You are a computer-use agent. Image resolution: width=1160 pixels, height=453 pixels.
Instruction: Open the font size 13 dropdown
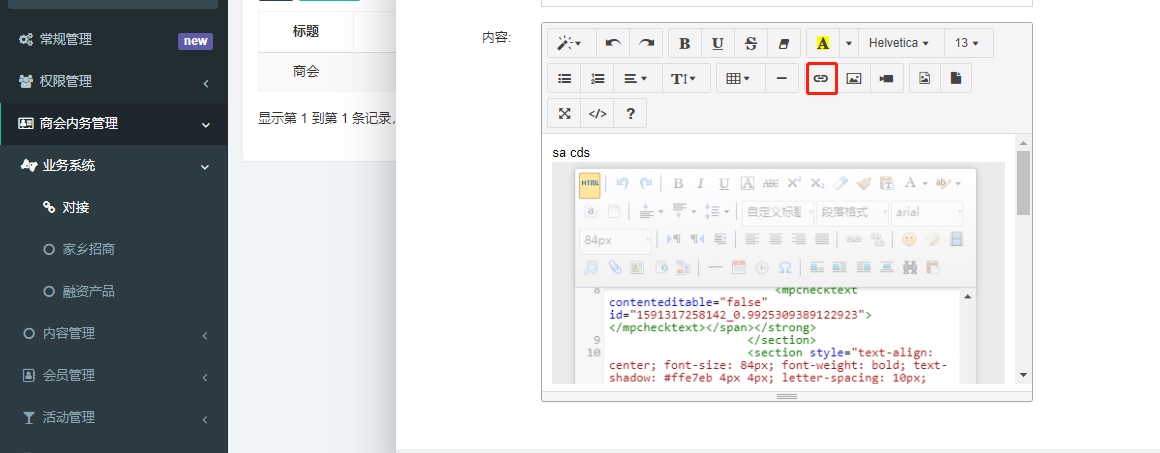click(x=967, y=43)
